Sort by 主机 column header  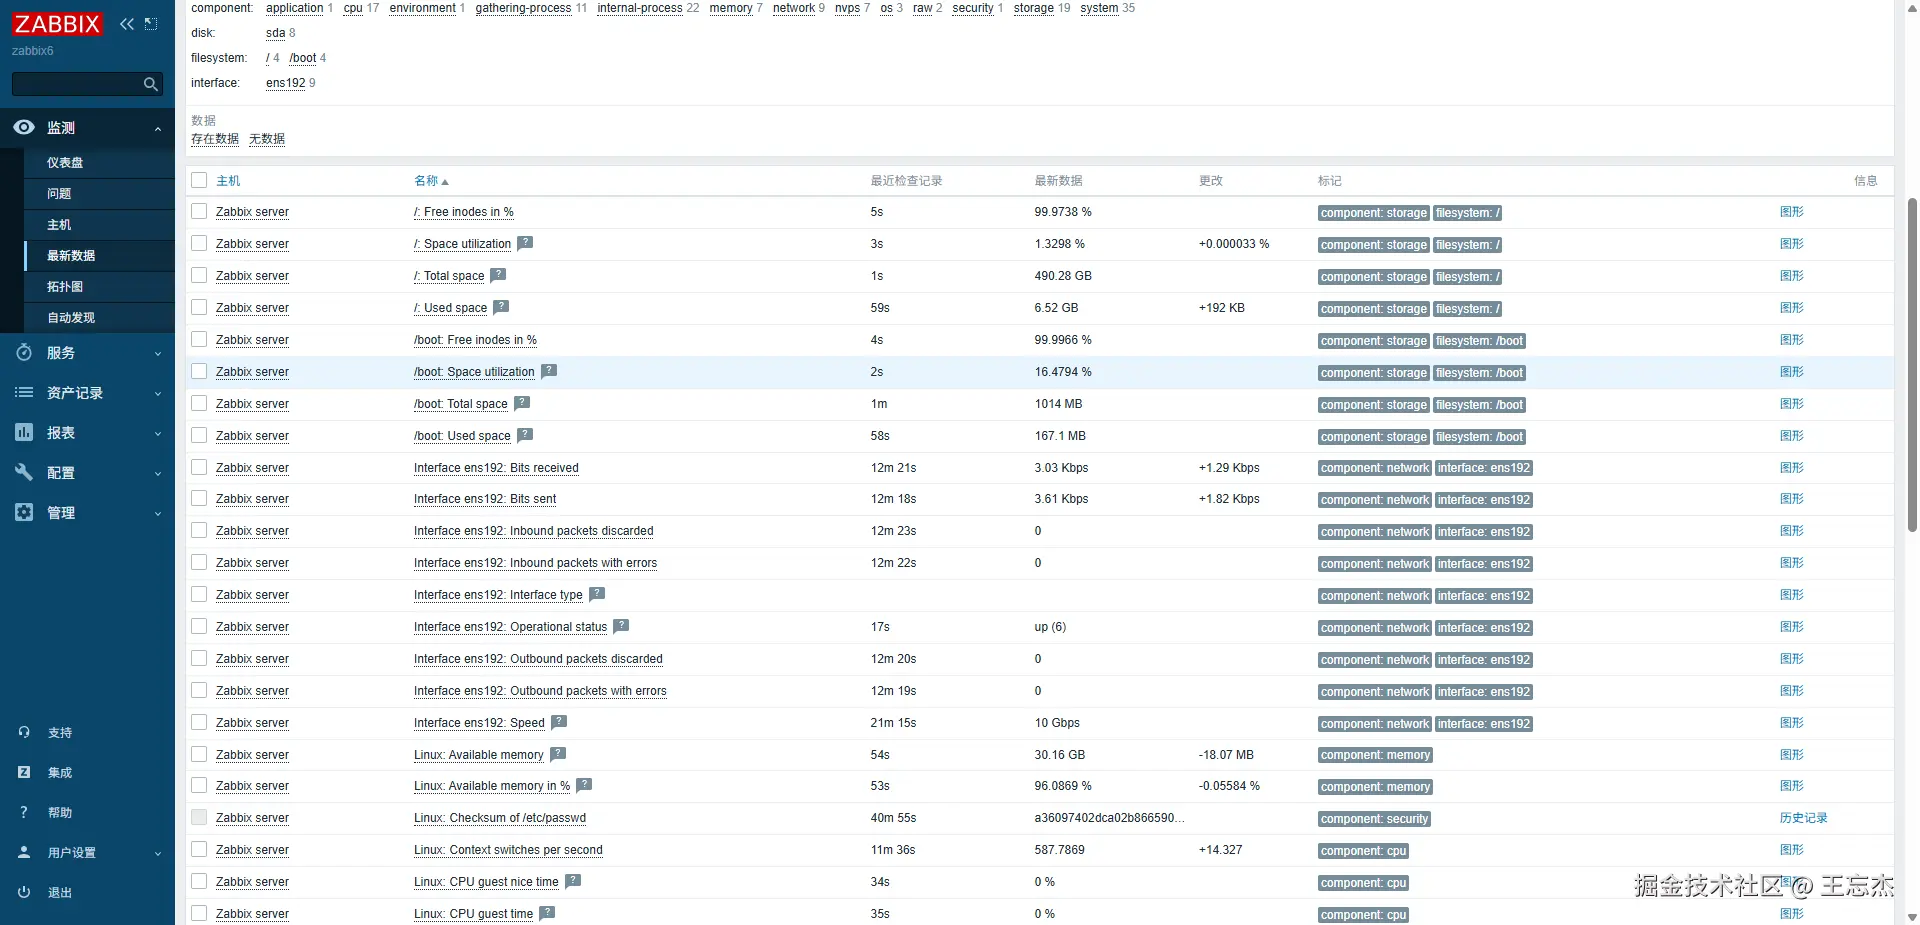click(x=228, y=181)
